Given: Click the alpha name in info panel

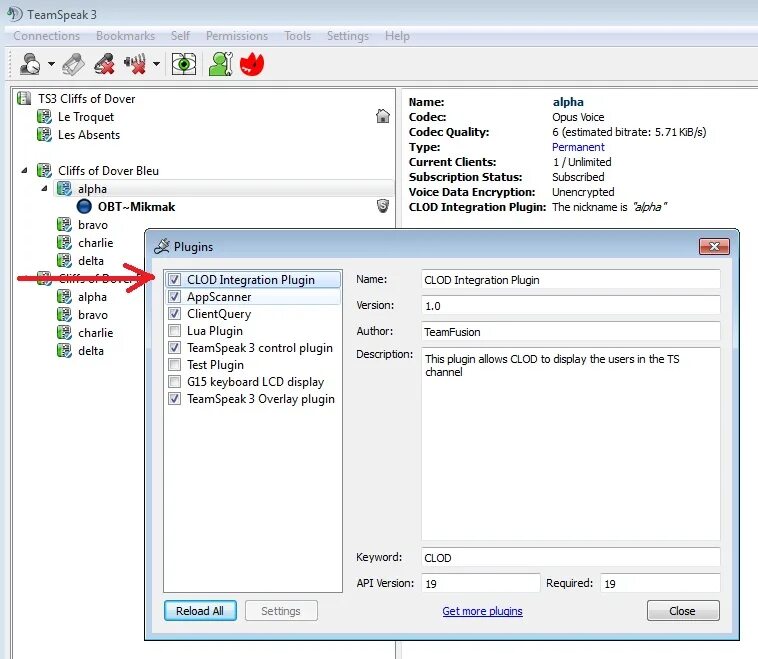Looking at the screenshot, I should click(x=568, y=102).
